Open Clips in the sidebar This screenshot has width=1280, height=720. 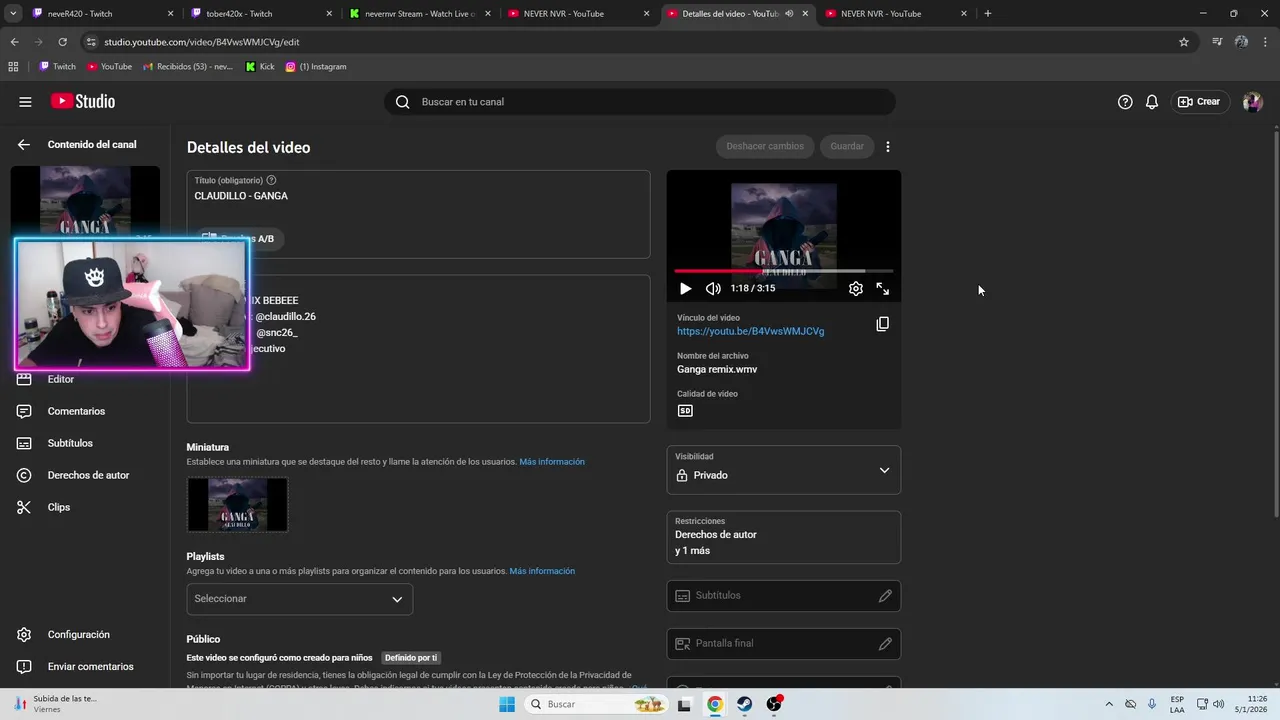(x=59, y=507)
